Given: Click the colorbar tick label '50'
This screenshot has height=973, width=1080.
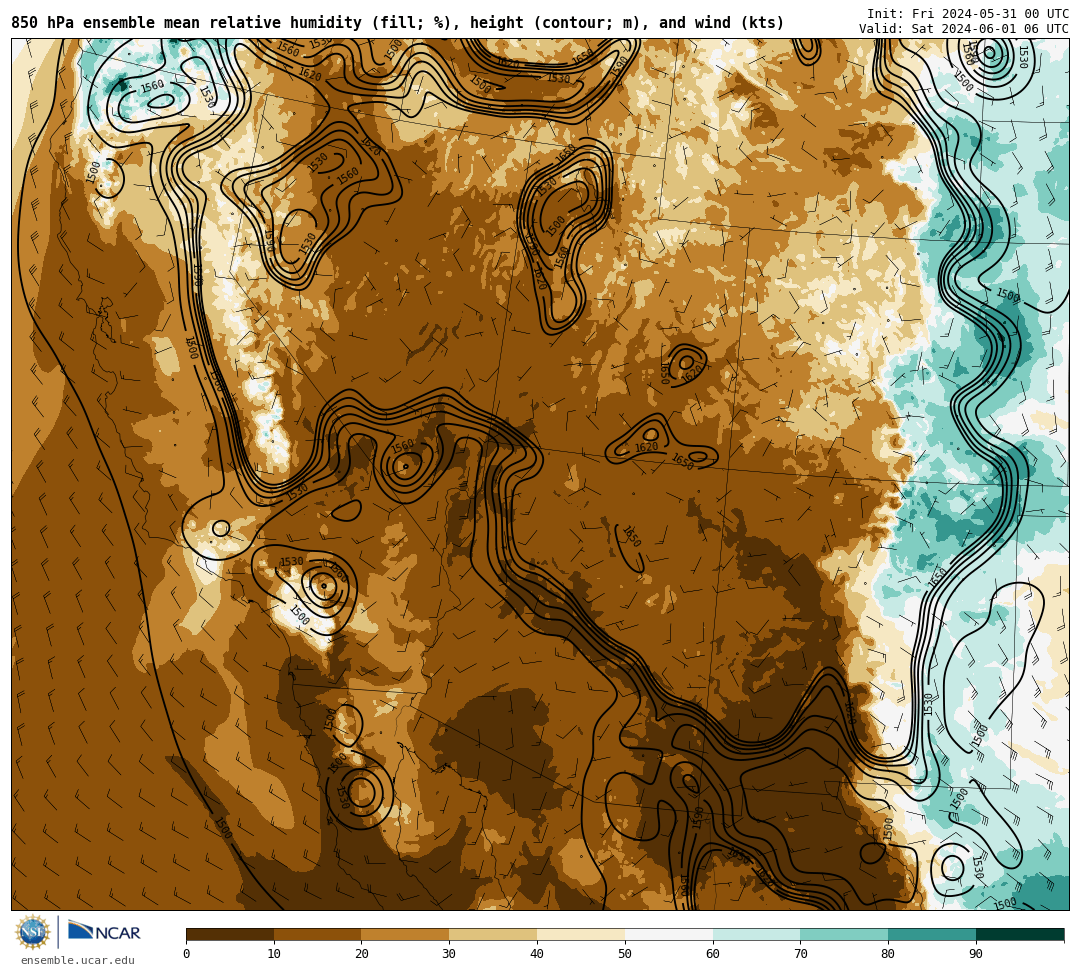Looking at the screenshot, I should 625,954.
